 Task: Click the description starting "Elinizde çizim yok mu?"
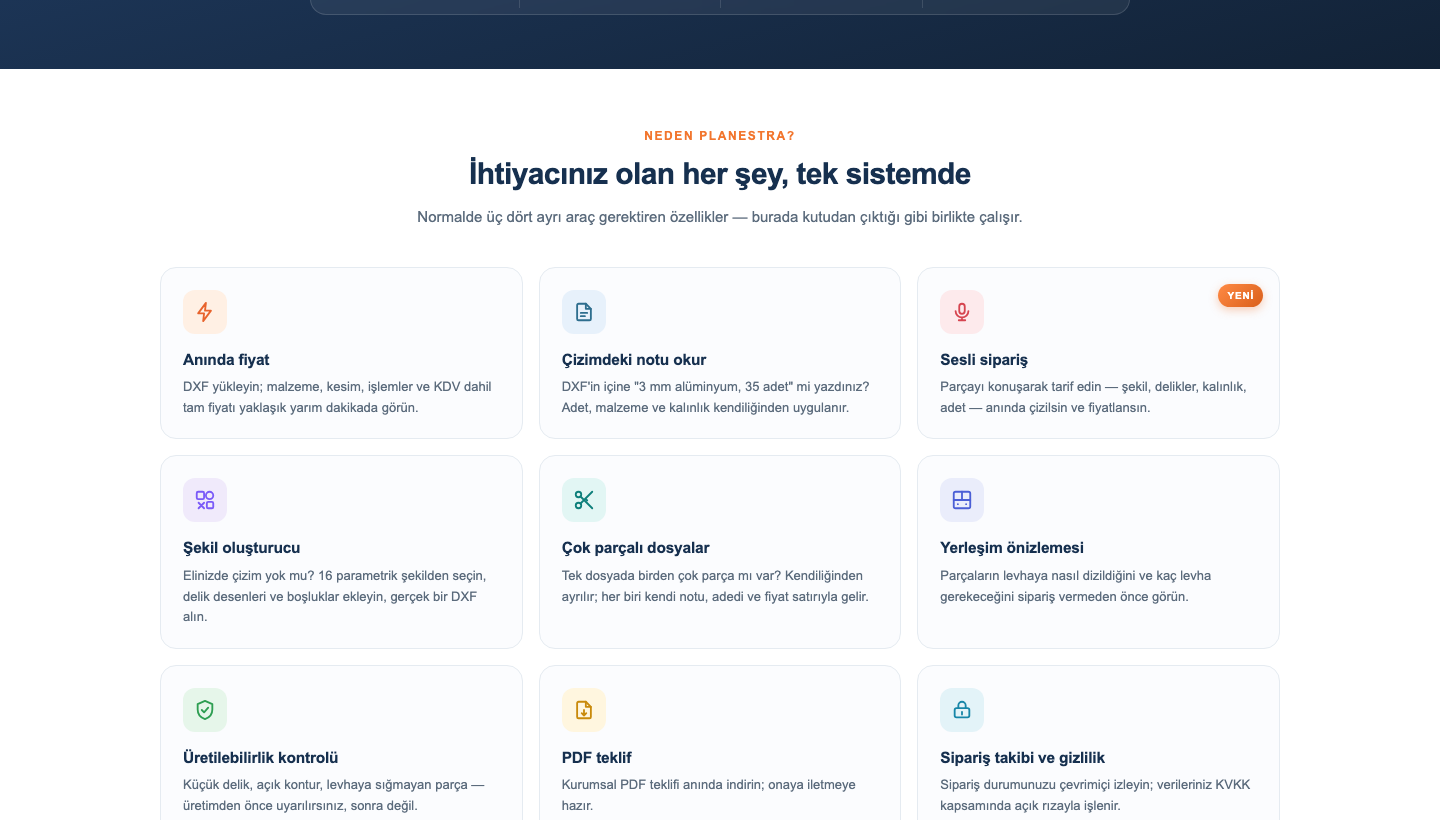point(335,596)
